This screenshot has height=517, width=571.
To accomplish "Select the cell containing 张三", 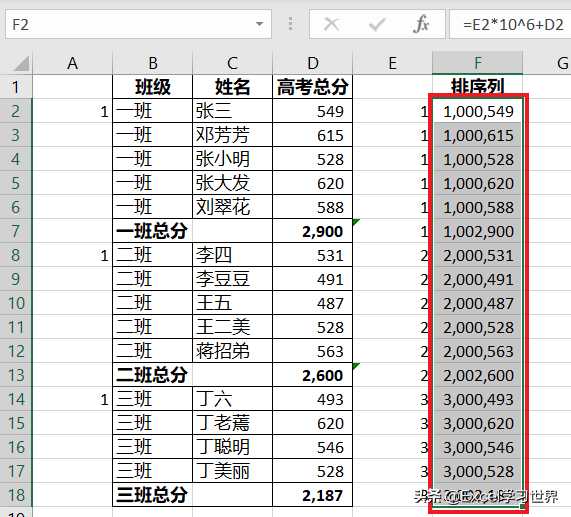I will (x=232, y=111).
